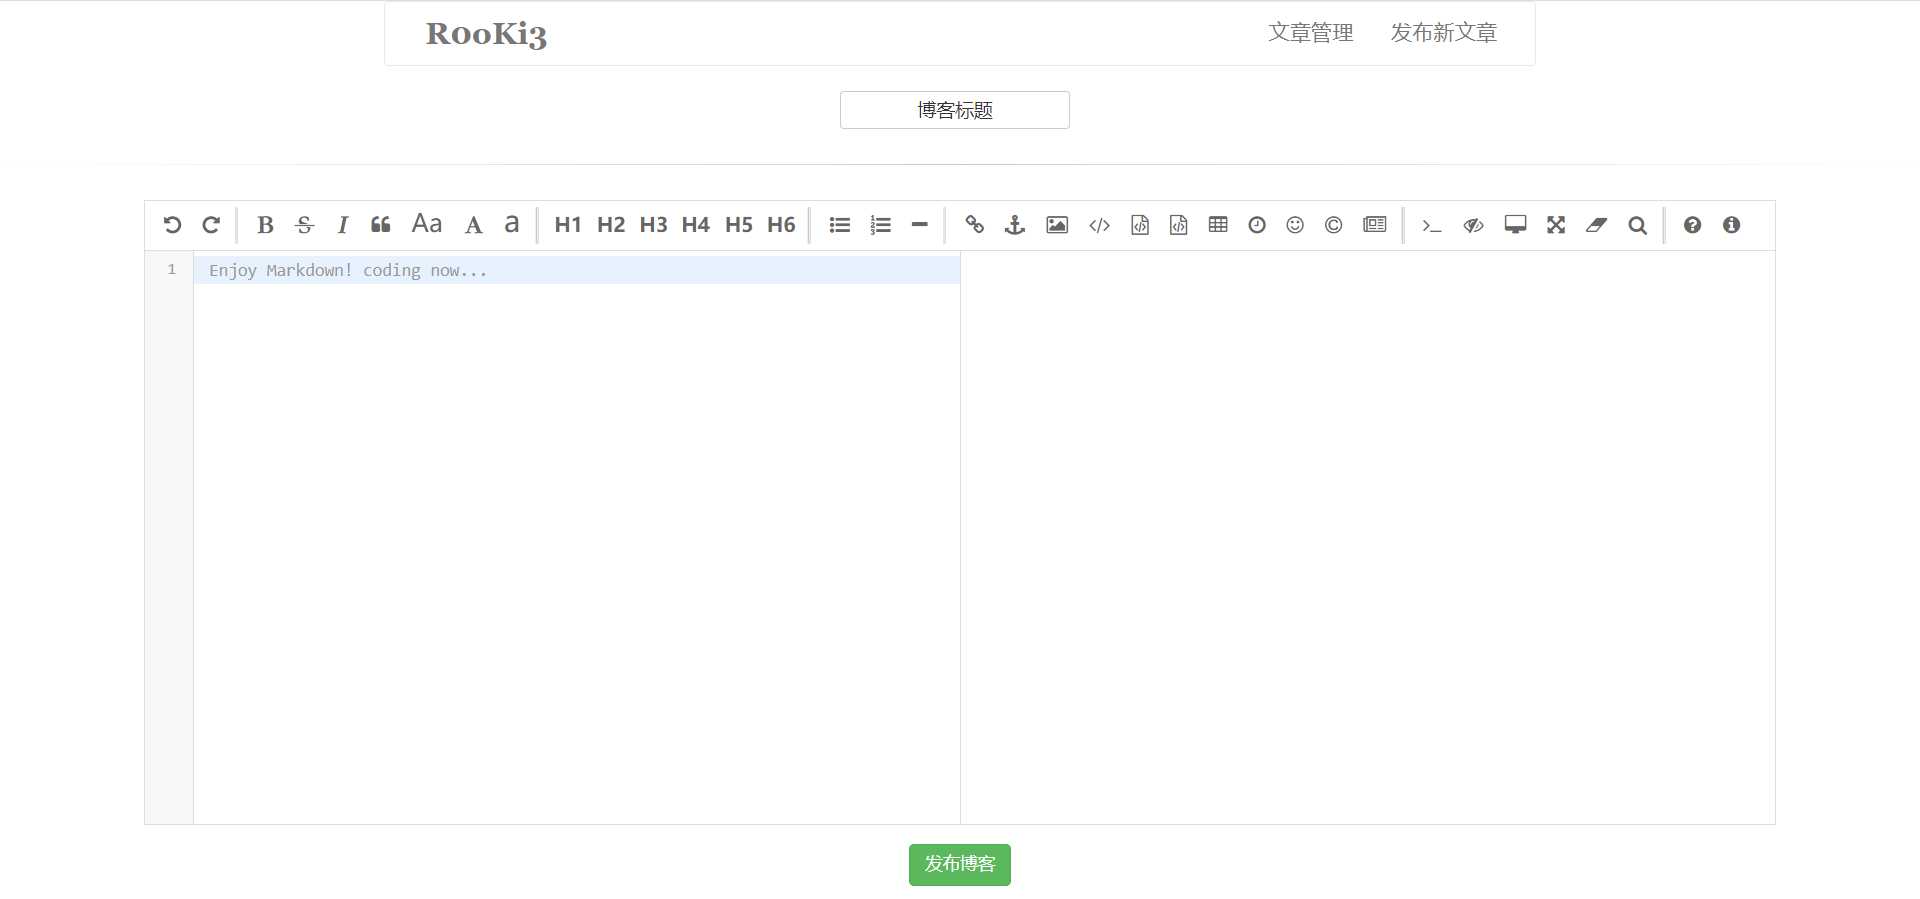Insert an ordered numbered list

pyautogui.click(x=881, y=225)
